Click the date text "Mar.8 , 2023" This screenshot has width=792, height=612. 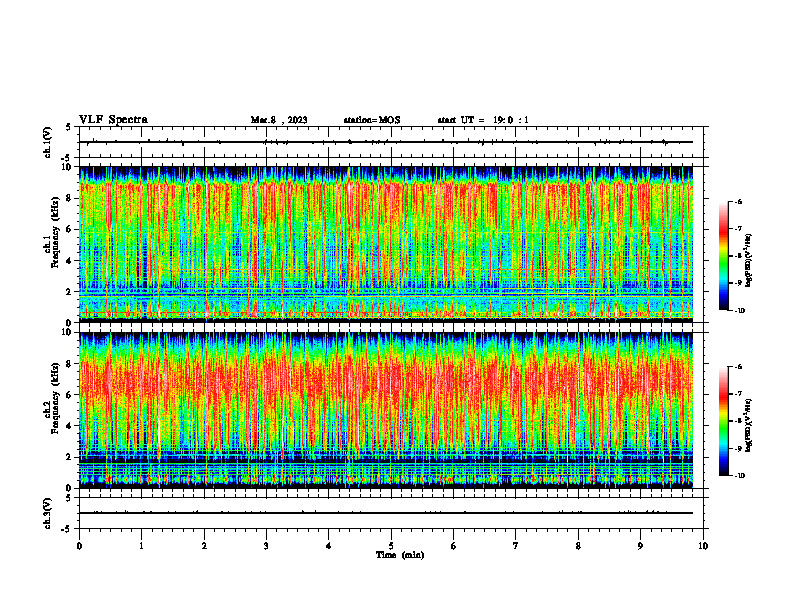[279, 120]
